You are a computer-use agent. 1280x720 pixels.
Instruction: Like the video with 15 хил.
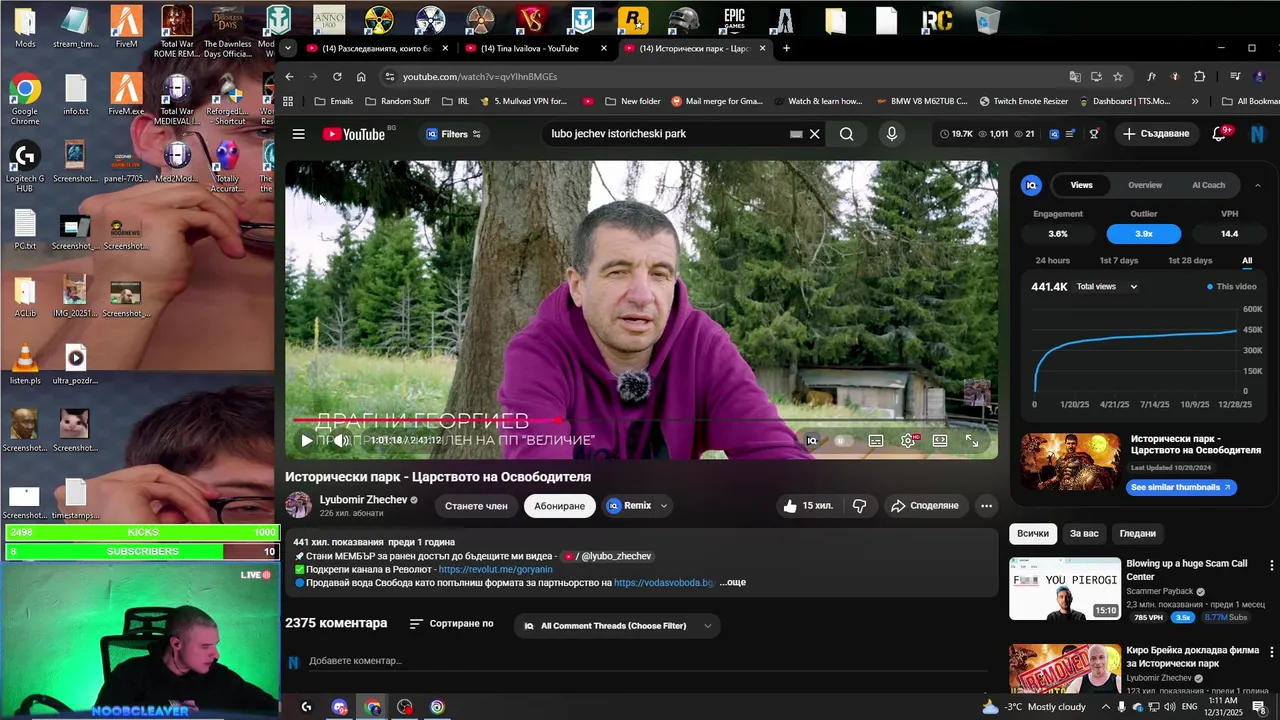click(808, 506)
